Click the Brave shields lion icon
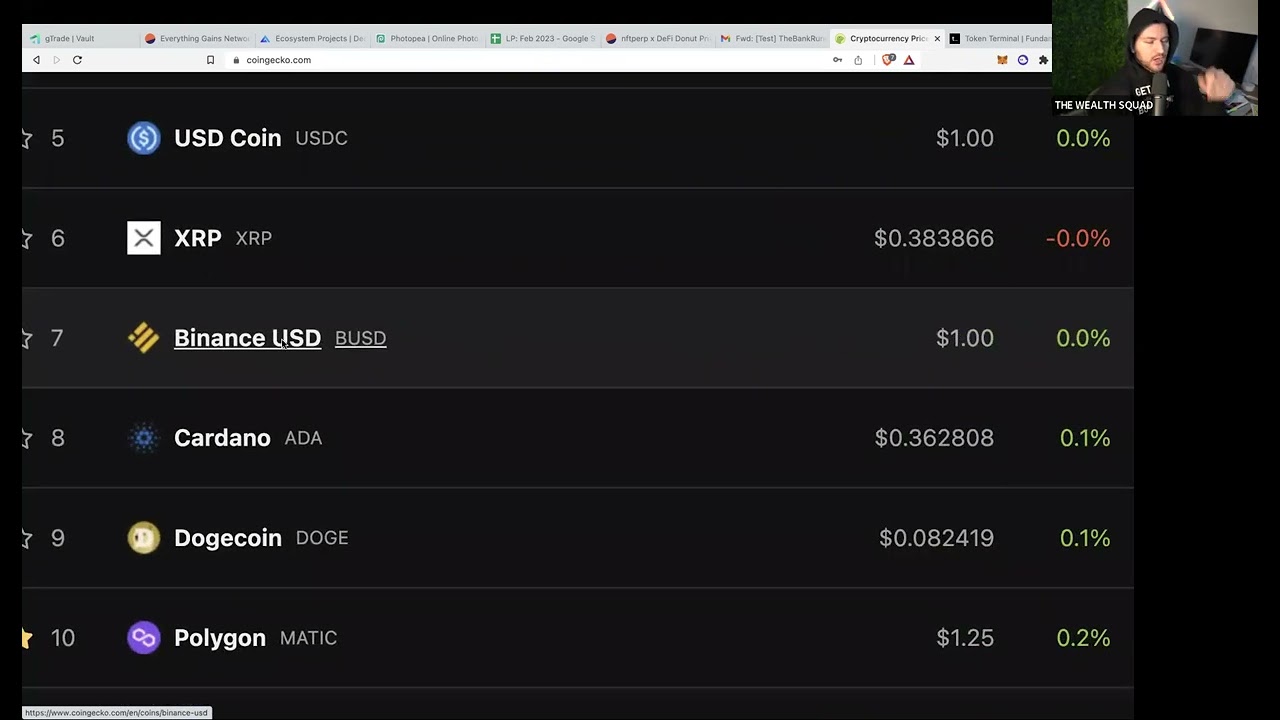This screenshot has width=1280, height=720. [x=887, y=60]
